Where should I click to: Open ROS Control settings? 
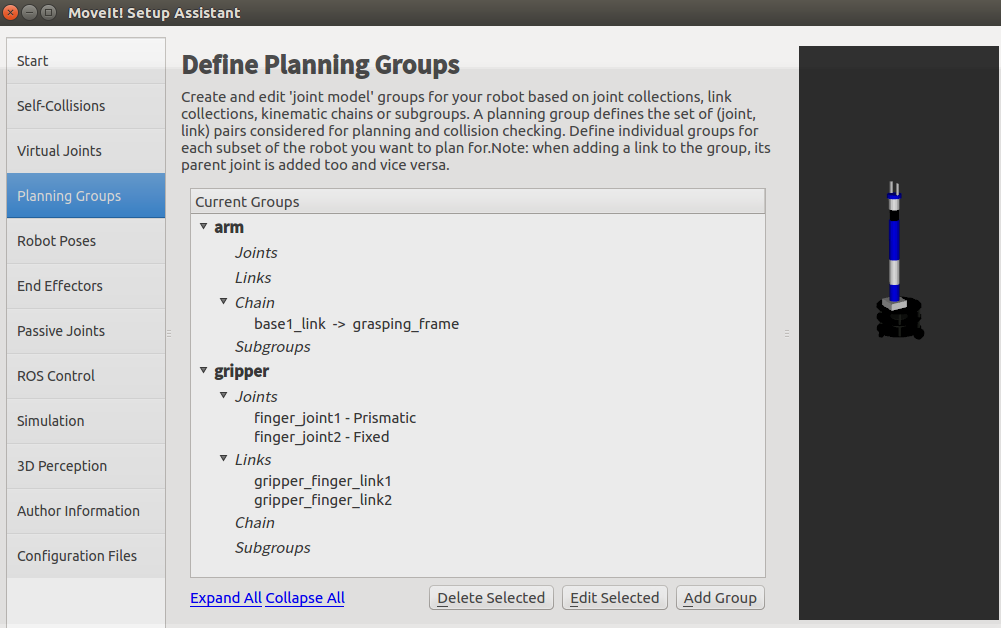[86, 376]
